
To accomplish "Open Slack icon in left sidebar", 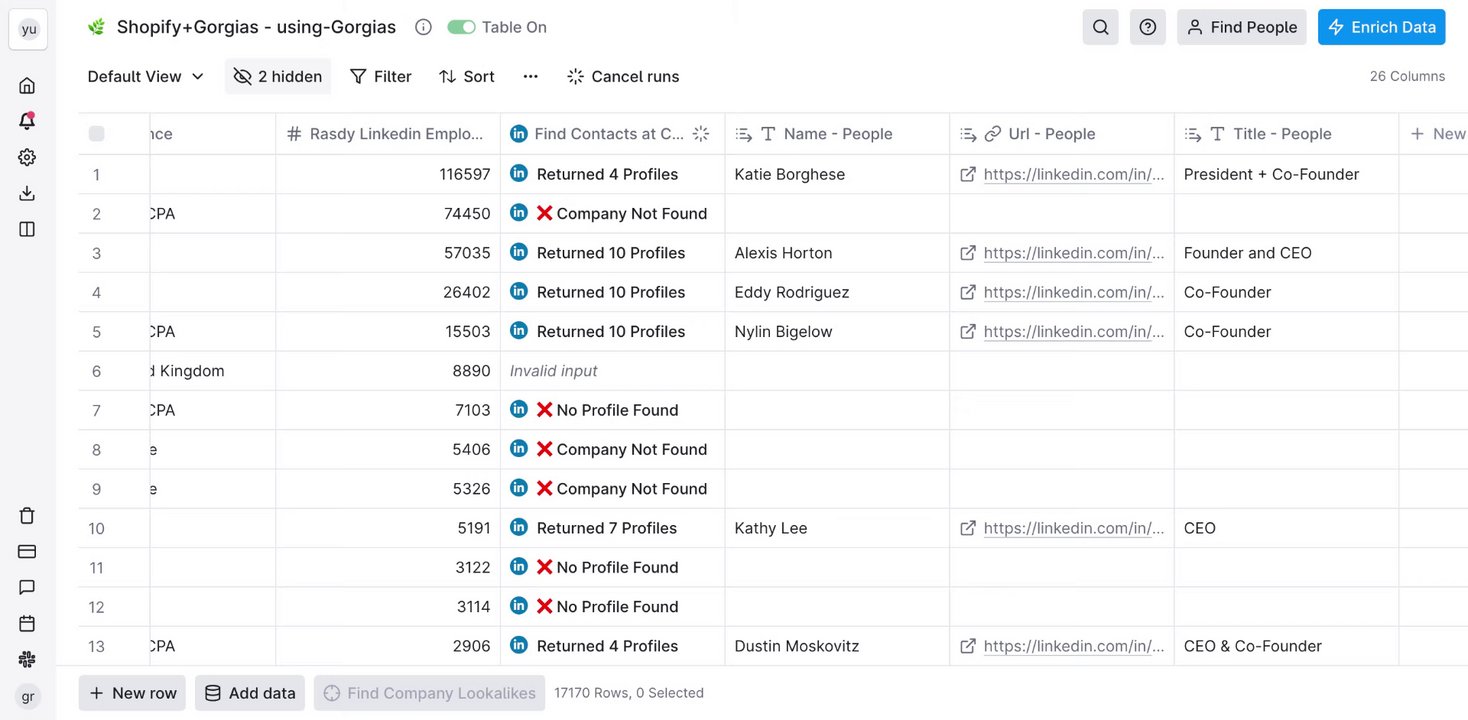I will point(27,660).
